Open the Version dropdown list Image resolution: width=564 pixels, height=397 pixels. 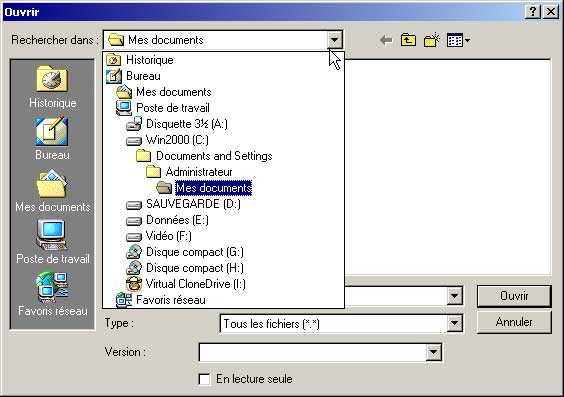tap(434, 352)
